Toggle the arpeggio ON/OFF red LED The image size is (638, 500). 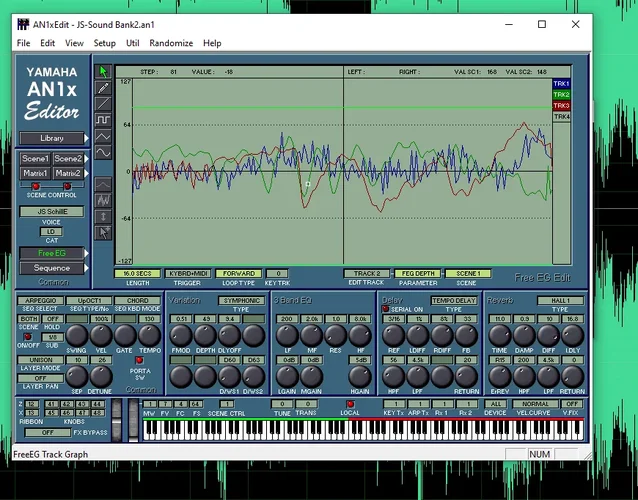pyautogui.click(x=27, y=336)
